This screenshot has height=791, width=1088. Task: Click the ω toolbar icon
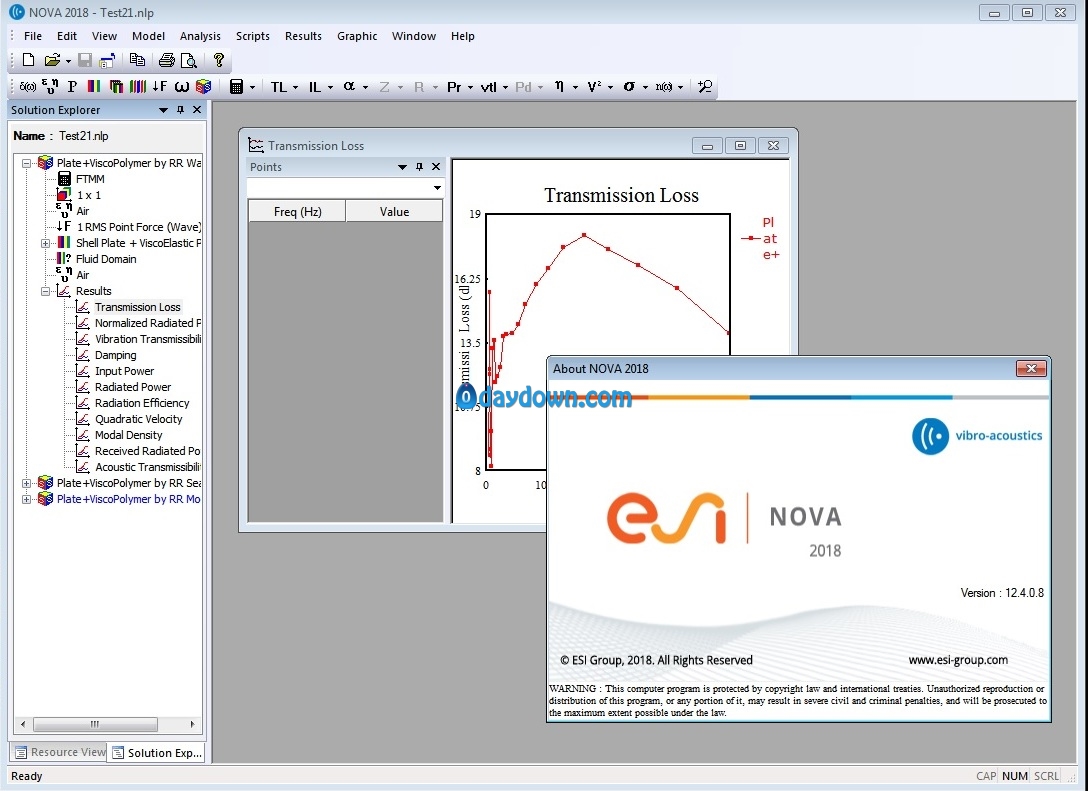point(182,87)
